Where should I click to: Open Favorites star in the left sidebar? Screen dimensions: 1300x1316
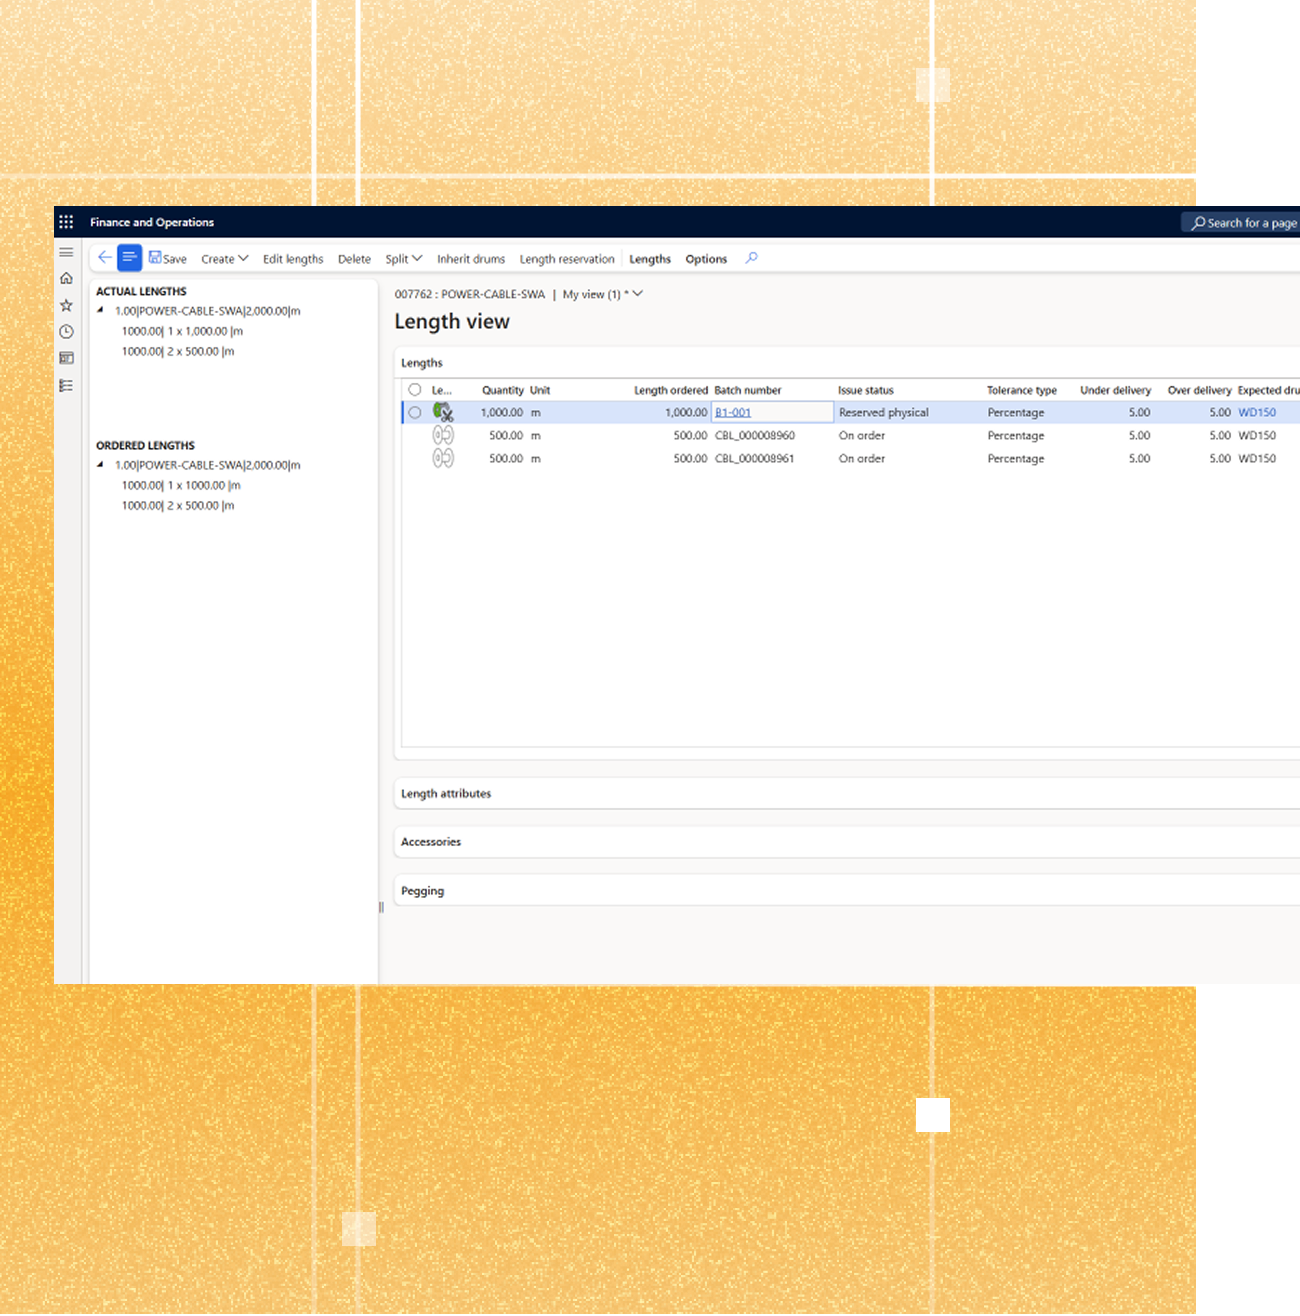pos(66,305)
